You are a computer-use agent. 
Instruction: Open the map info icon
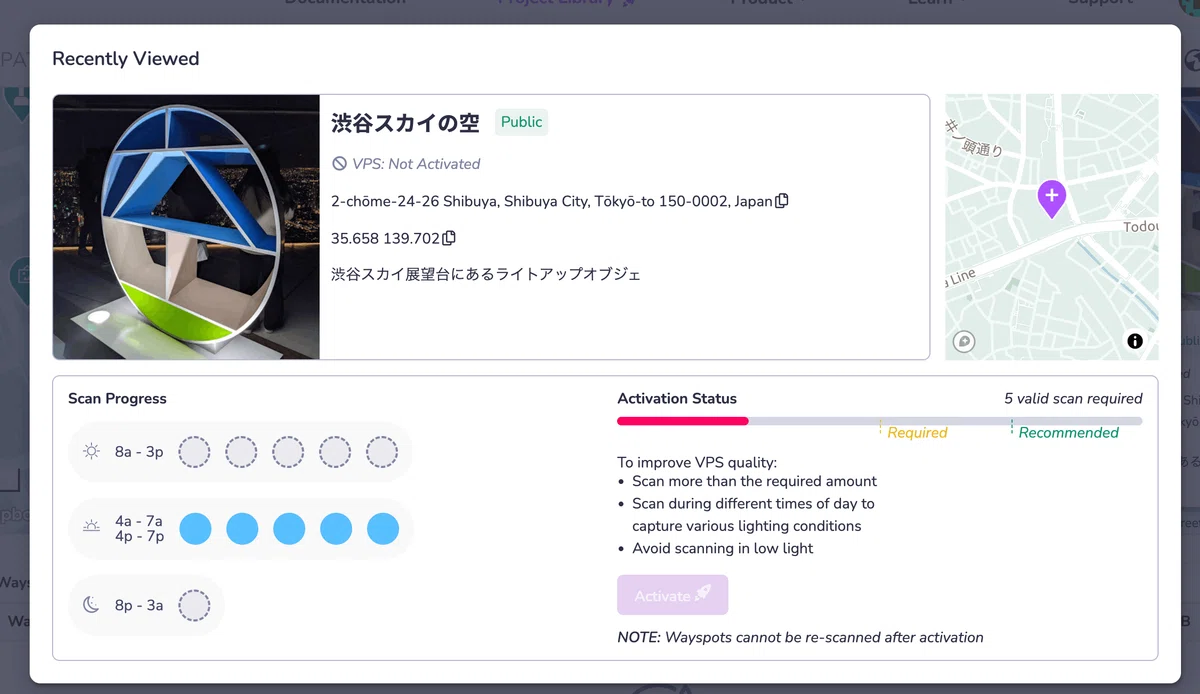click(x=1135, y=341)
